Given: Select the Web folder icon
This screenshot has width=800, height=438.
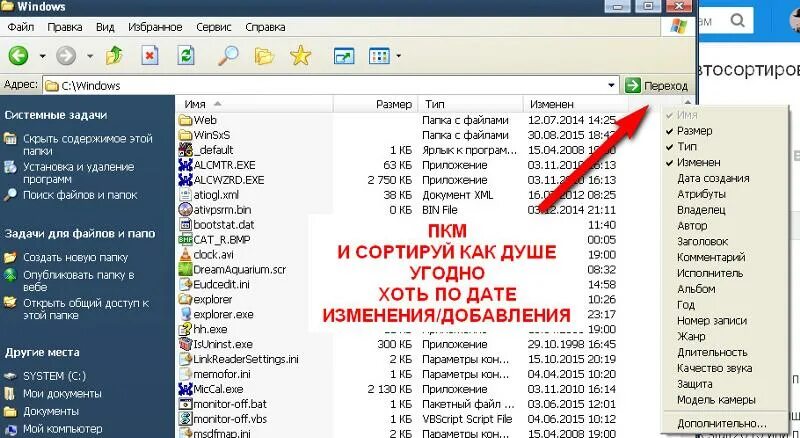Looking at the screenshot, I should (185, 120).
